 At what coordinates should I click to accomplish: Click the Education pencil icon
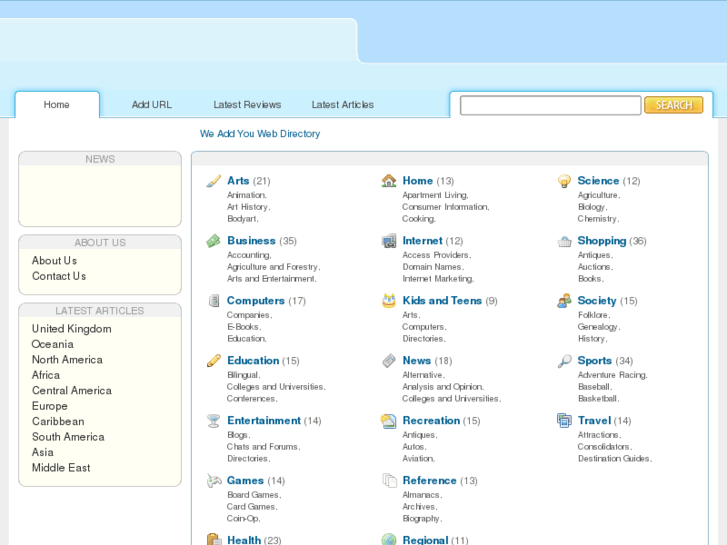tap(213, 360)
